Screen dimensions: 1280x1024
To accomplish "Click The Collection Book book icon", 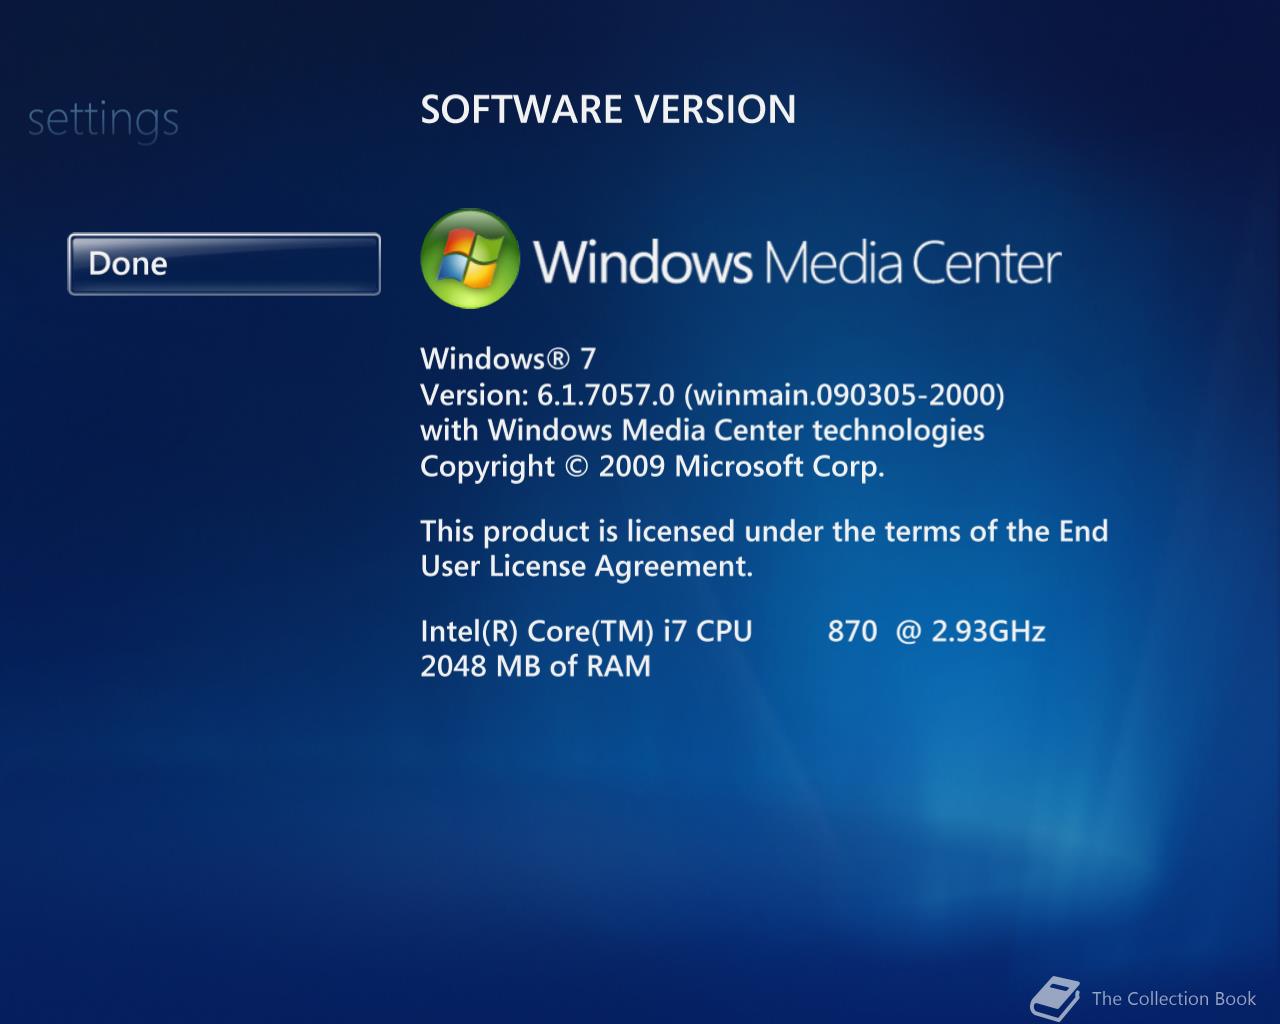I will [x=1055, y=997].
